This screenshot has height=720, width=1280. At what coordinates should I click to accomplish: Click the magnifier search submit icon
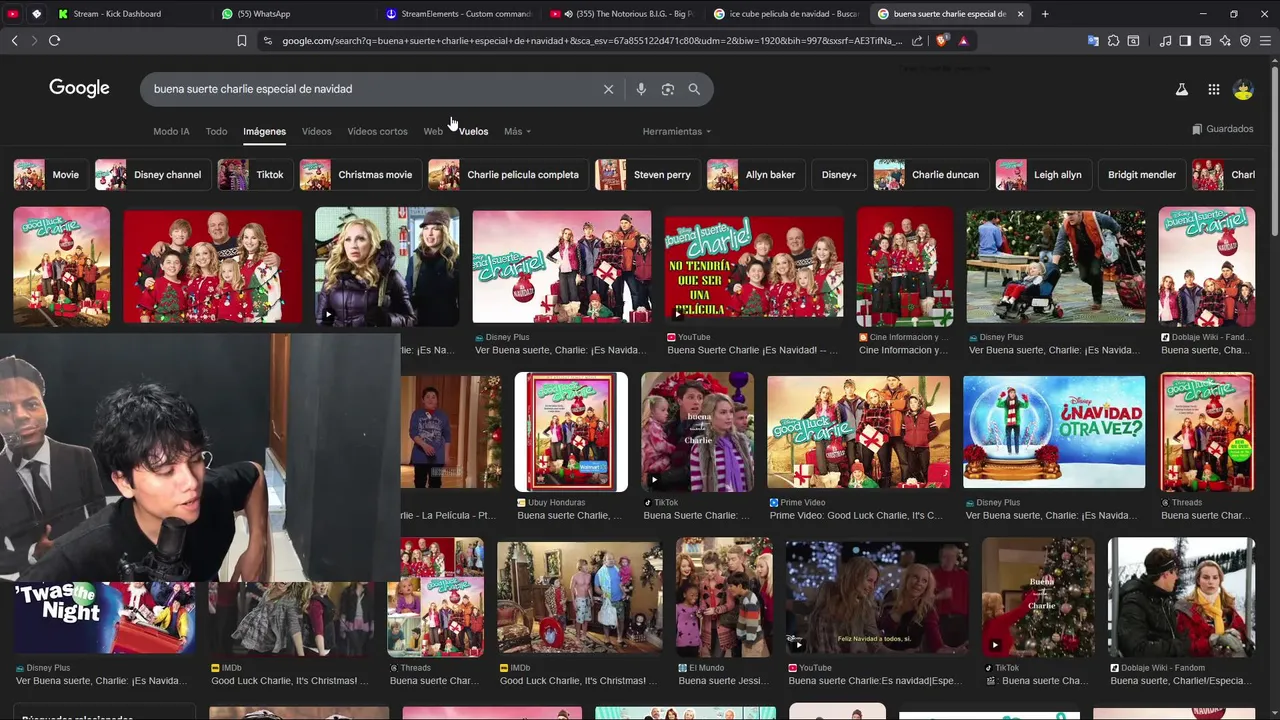[x=694, y=89]
